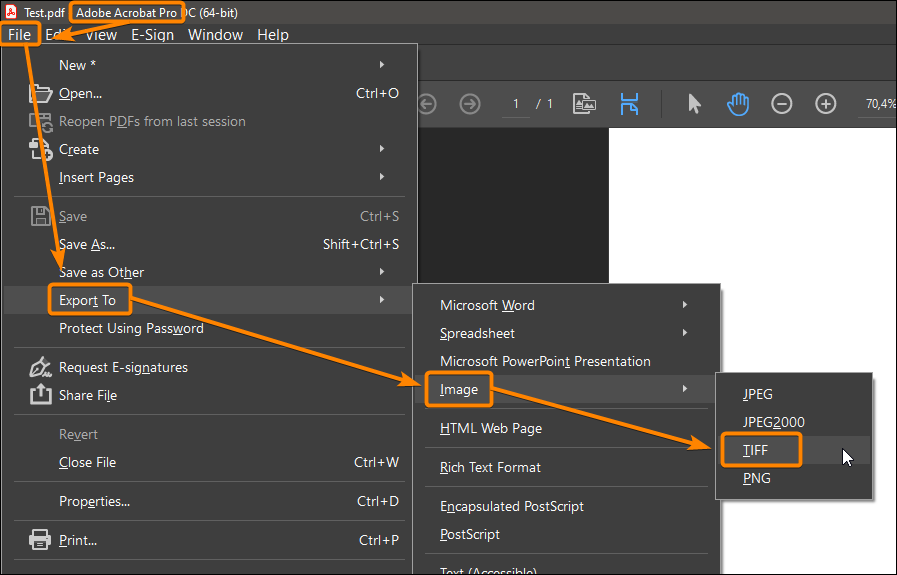Open the File menu
The height and width of the screenshot is (575, 897).
tap(19, 35)
